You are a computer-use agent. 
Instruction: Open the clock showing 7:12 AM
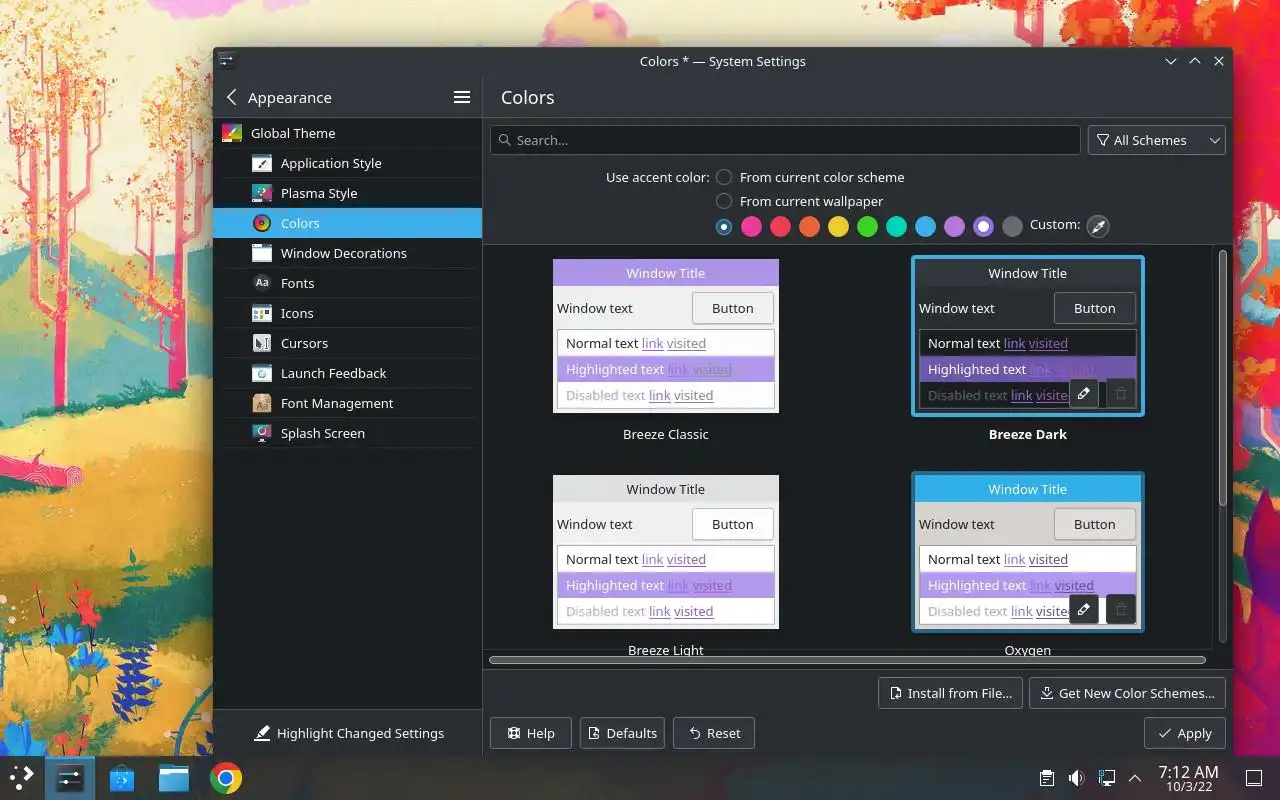click(1188, 778)
